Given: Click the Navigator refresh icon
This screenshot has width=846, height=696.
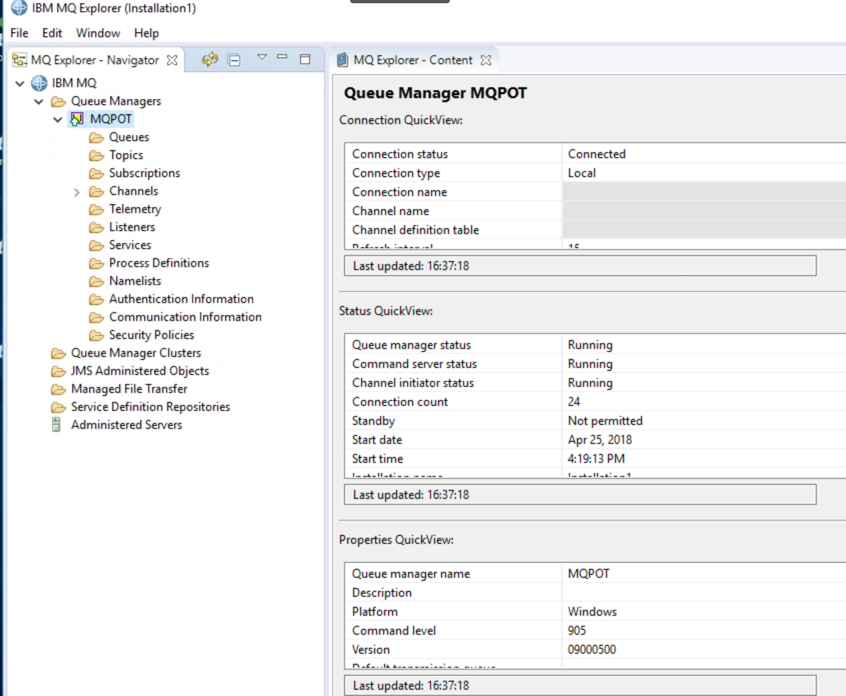Looking at the screenshot, I should [210, 59].
